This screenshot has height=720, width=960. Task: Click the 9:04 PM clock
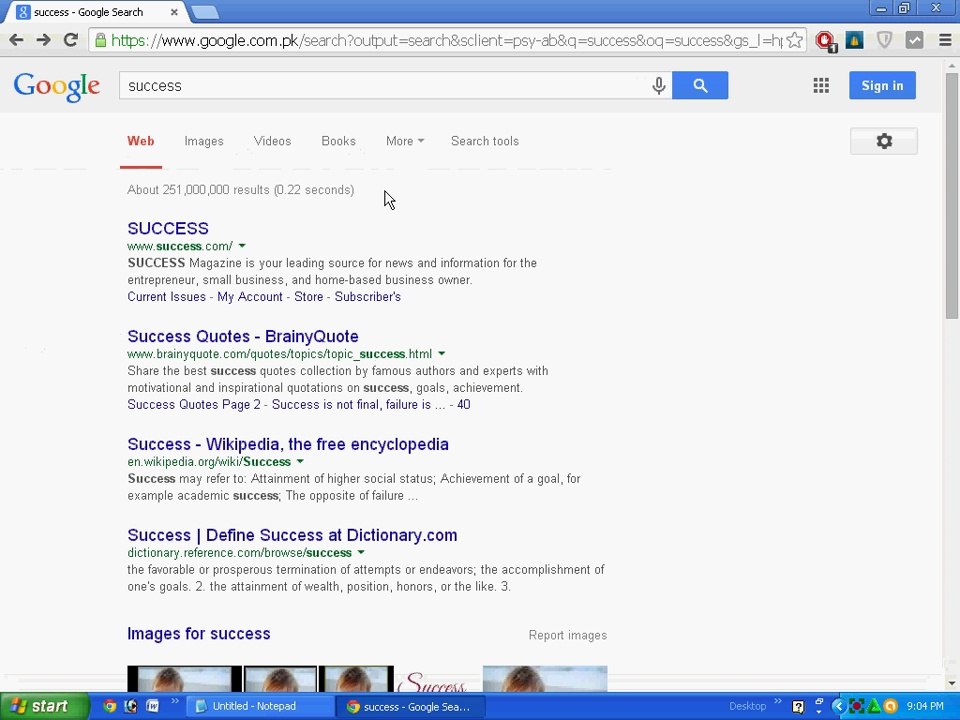click(x=924, y=706)
